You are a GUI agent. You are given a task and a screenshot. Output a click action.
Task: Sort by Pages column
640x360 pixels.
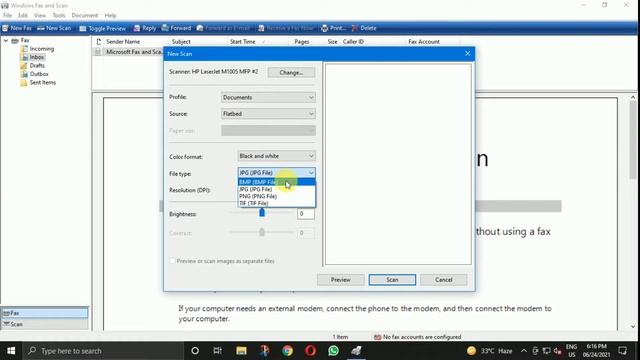point(302,42)
